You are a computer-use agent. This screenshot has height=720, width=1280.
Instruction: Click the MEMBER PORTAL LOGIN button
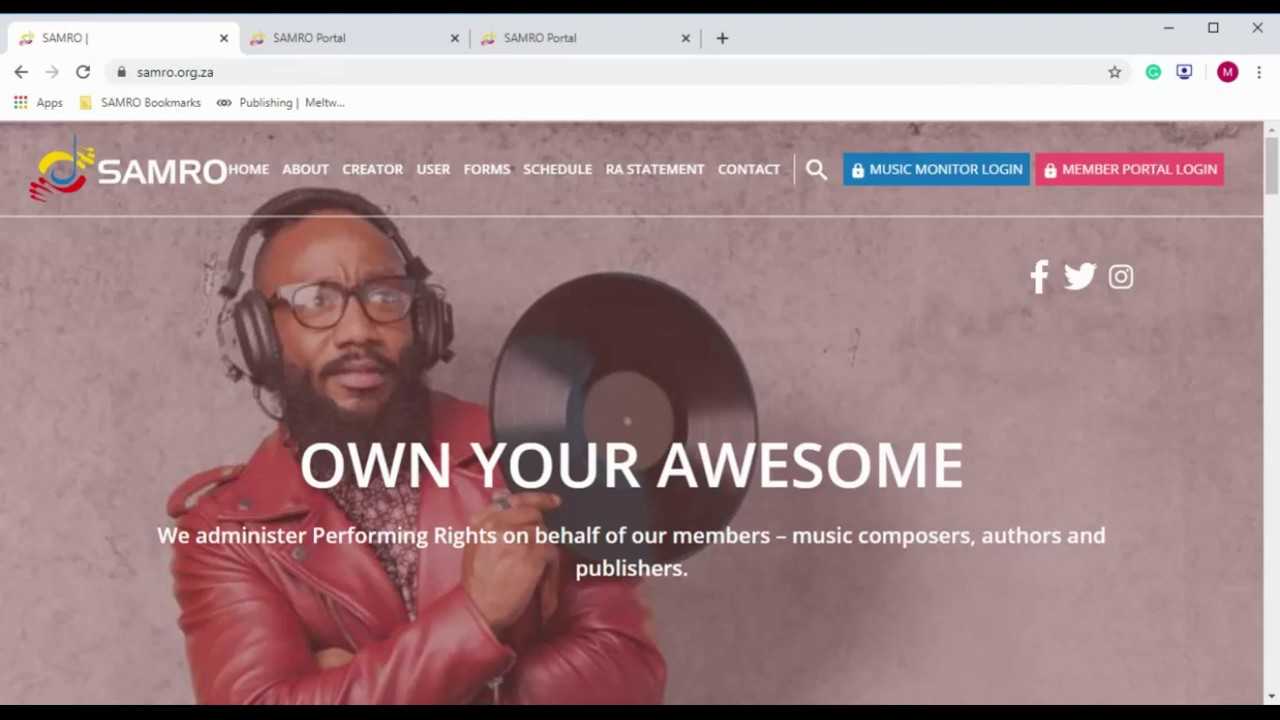(1129, 170)
